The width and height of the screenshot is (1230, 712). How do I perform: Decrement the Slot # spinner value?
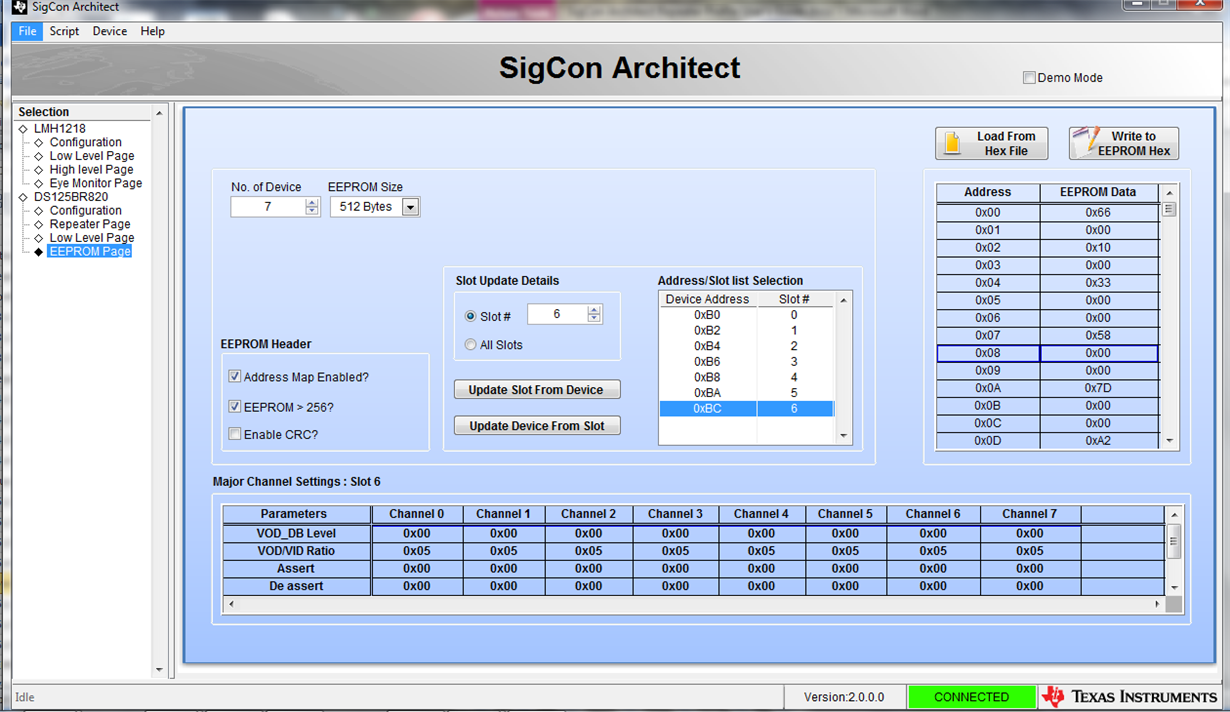click(x=594, y=319)
